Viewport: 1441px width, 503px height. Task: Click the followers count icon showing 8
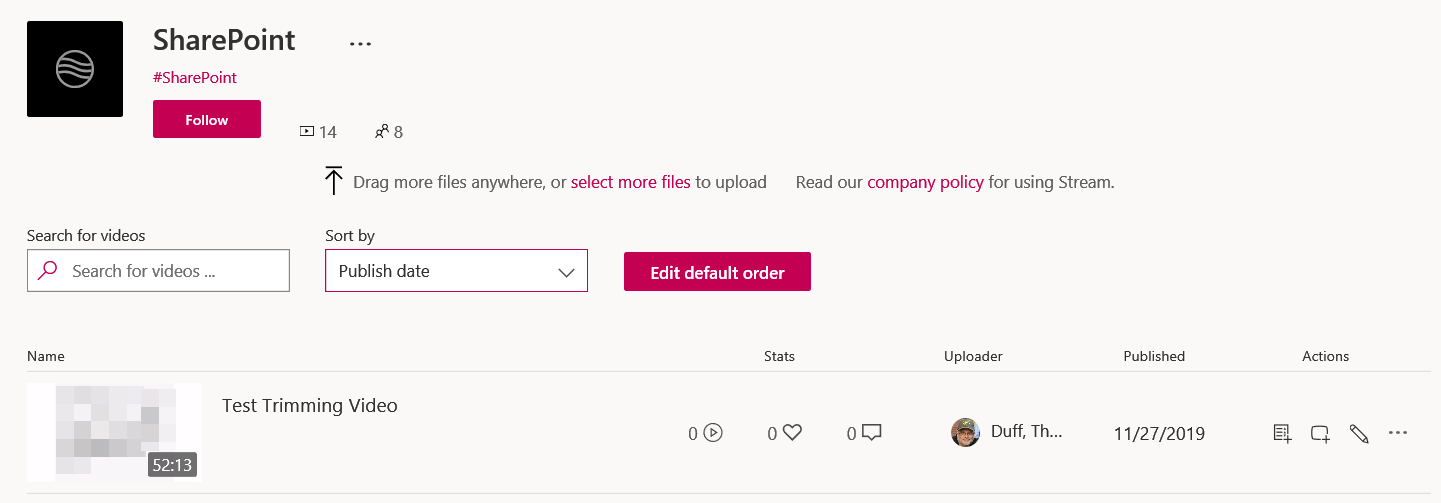[381, 131]
